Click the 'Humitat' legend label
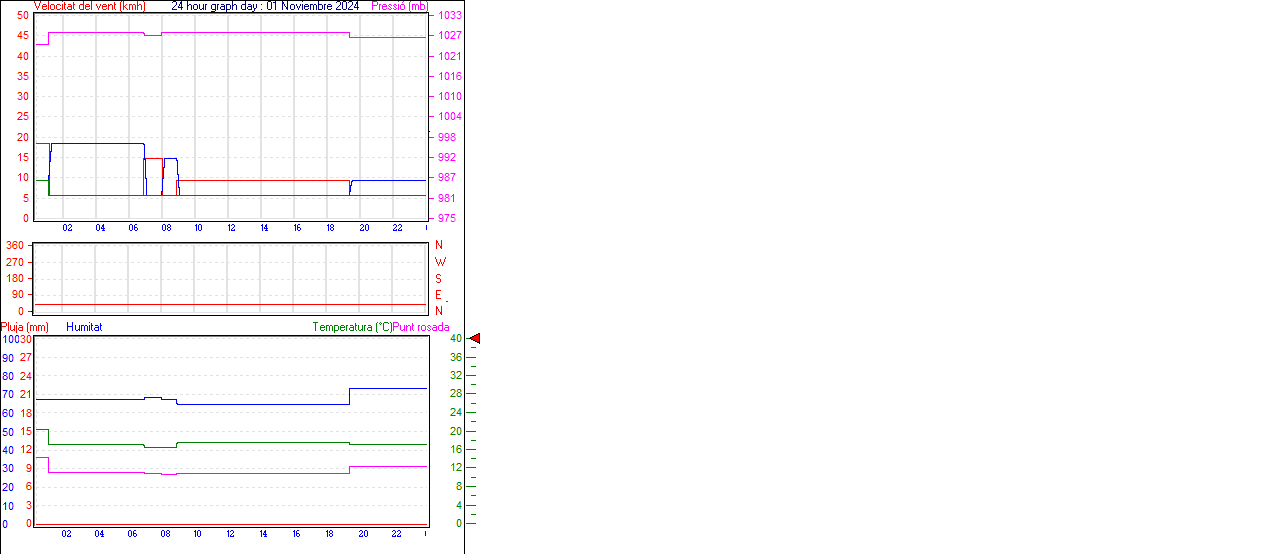The width and height of the screenshot is (1280, 554). click(84, 327)
